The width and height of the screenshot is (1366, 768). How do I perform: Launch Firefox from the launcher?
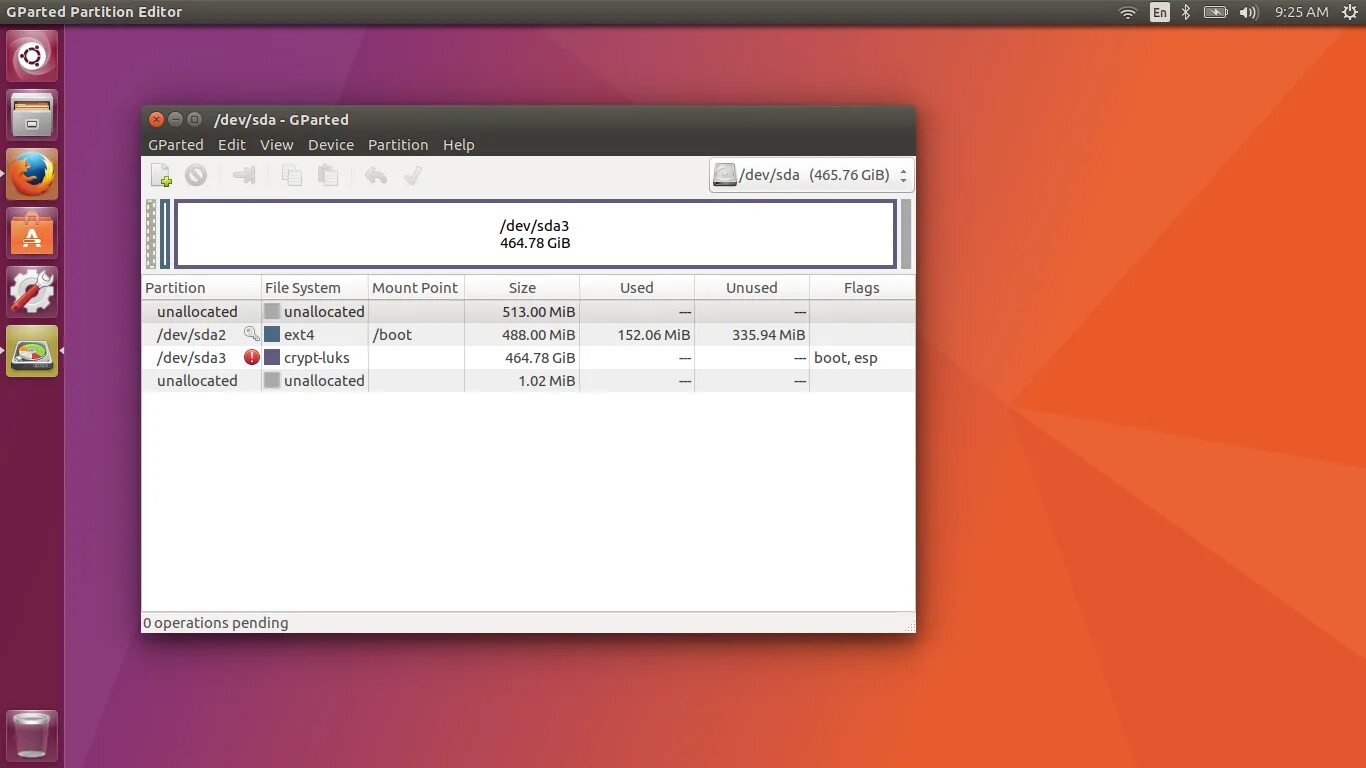pyautogui.click(x=32, y=174)
